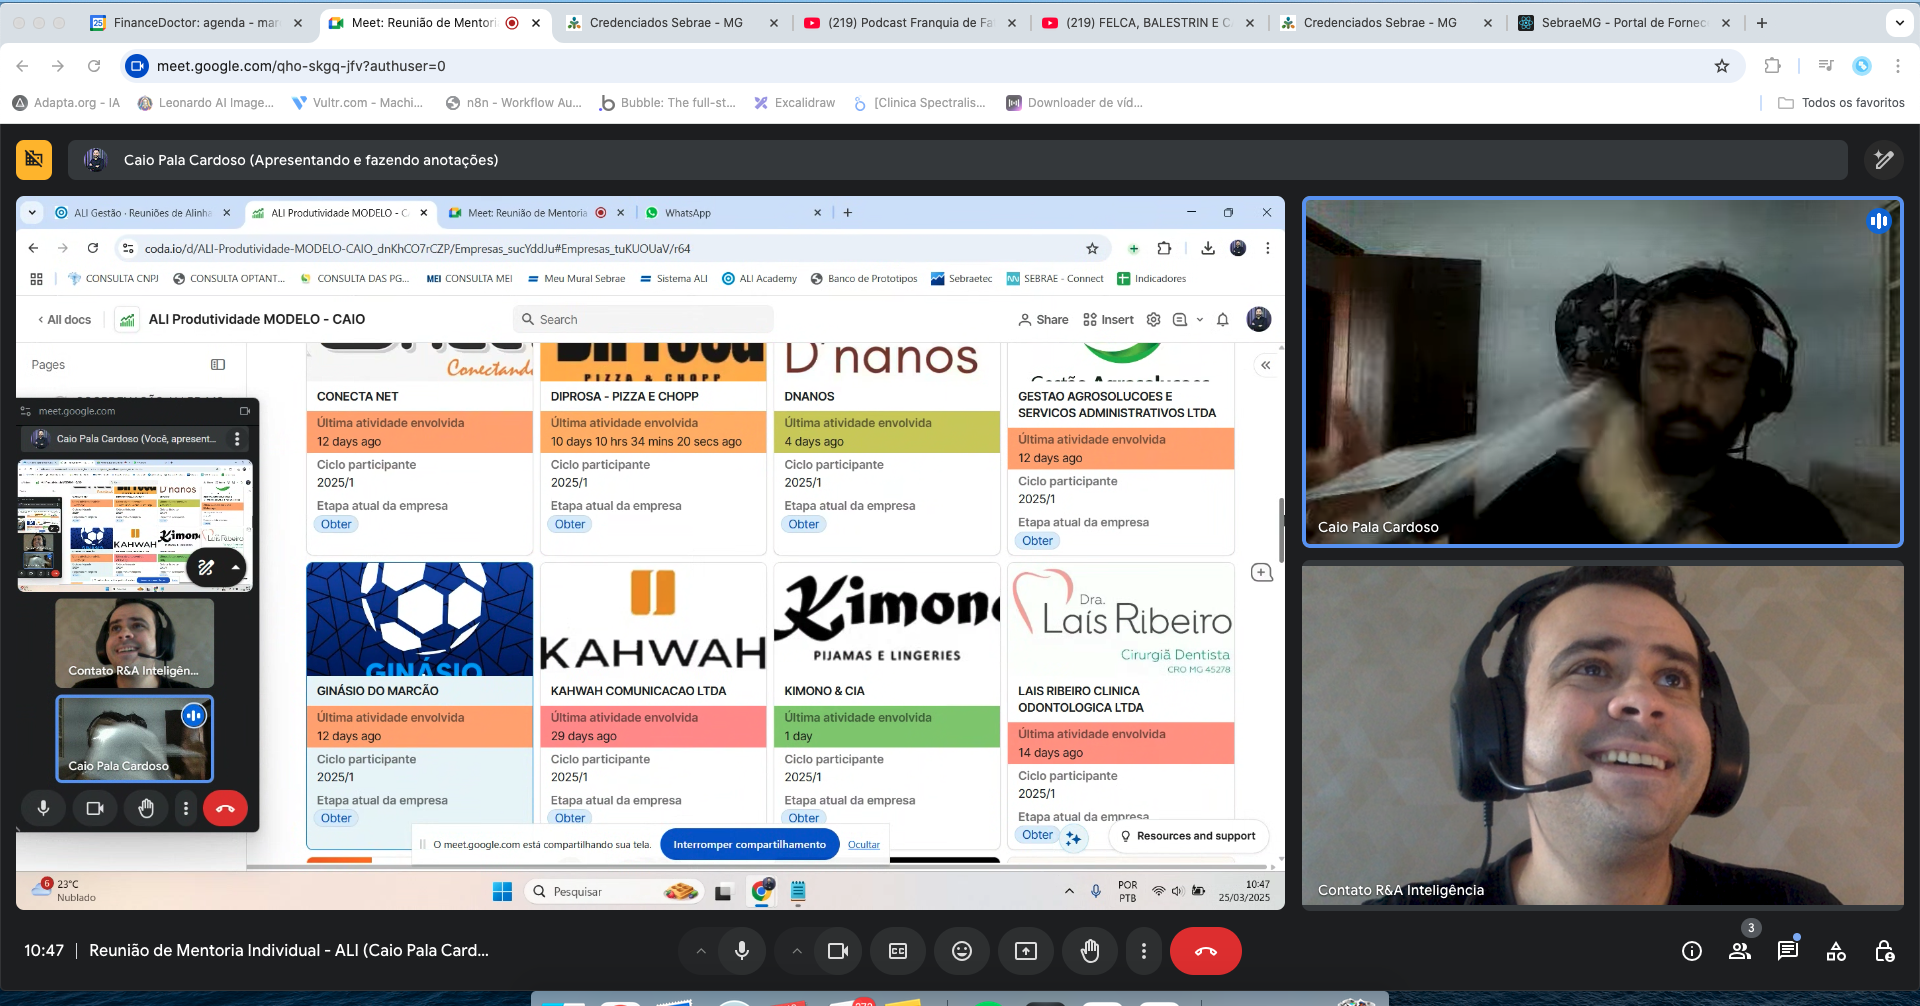Open the outer Chrome extensions puzzle icon
1920x1006 pixels.
[x=1773, y=66]
